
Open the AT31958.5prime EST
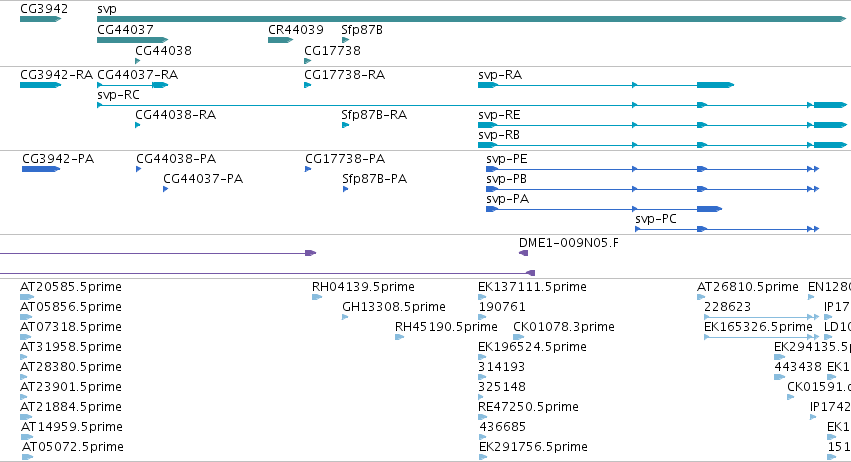tap(23, 357)
